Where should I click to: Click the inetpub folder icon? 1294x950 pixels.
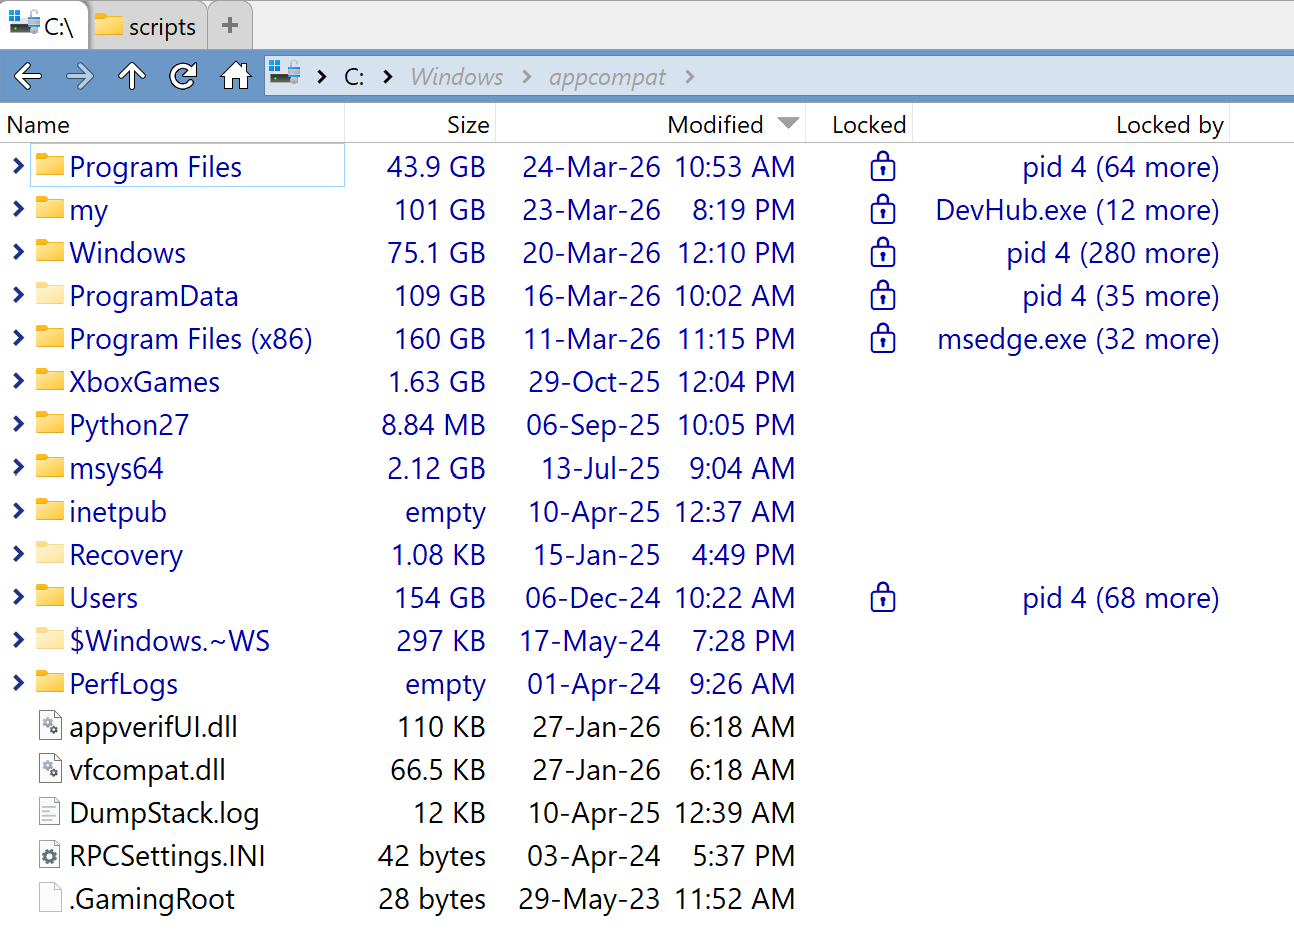pos(50,509)
